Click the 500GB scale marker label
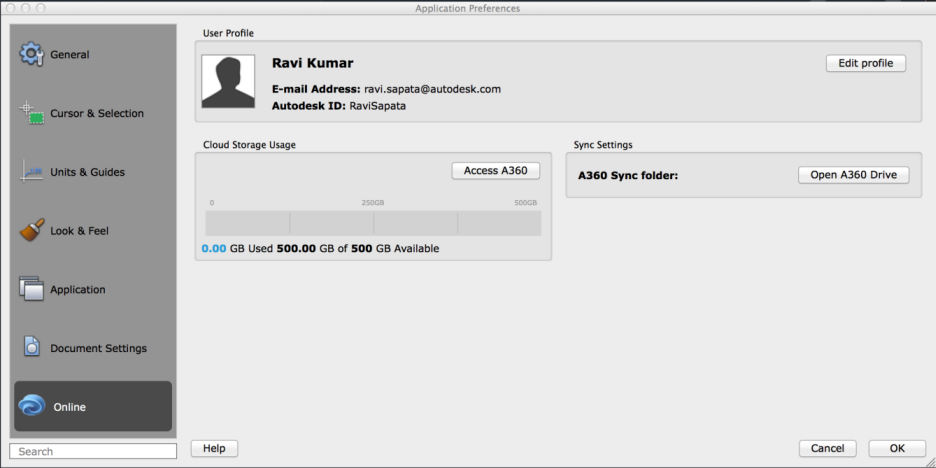Image resolution: width=936 pixels, height=468 pixels. [x=526, y=203]
